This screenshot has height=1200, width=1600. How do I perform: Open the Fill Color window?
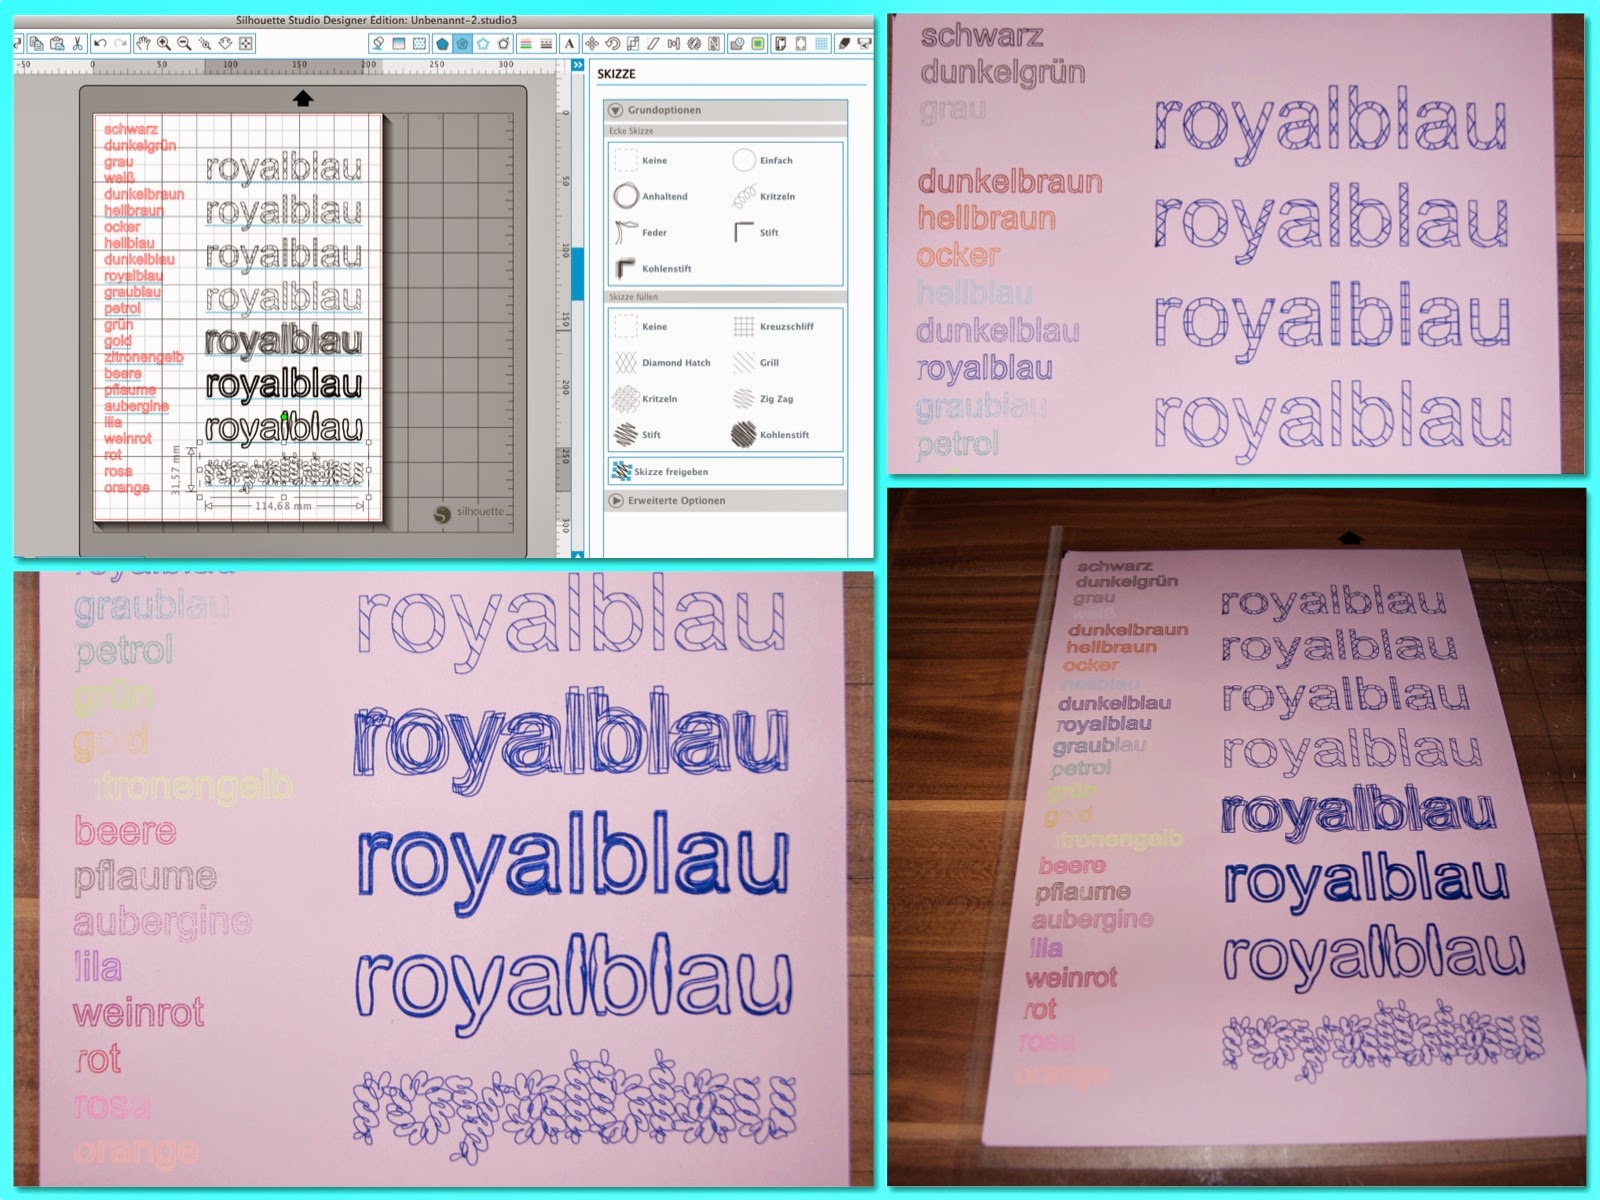pos(377,43)
